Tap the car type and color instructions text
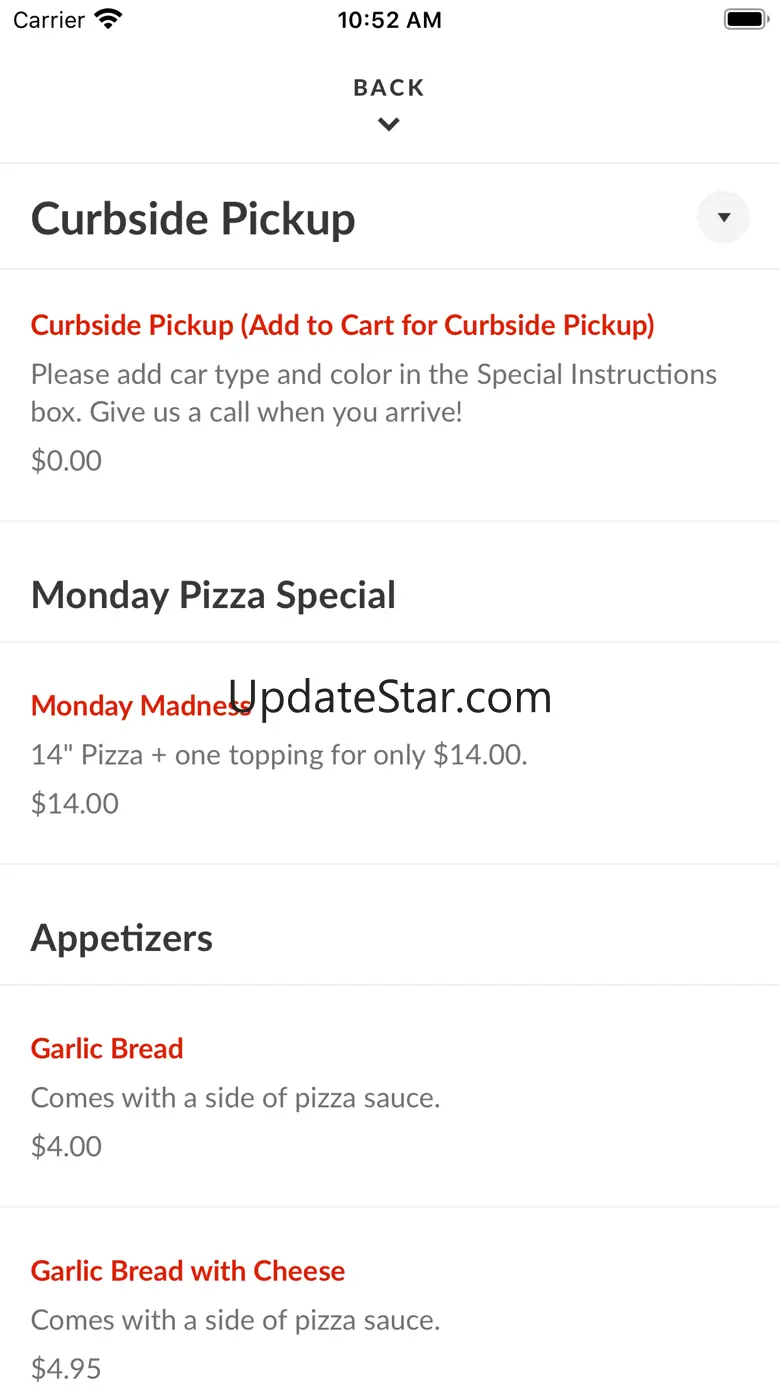Screen dimensions: 780x1387 (374, 393)
